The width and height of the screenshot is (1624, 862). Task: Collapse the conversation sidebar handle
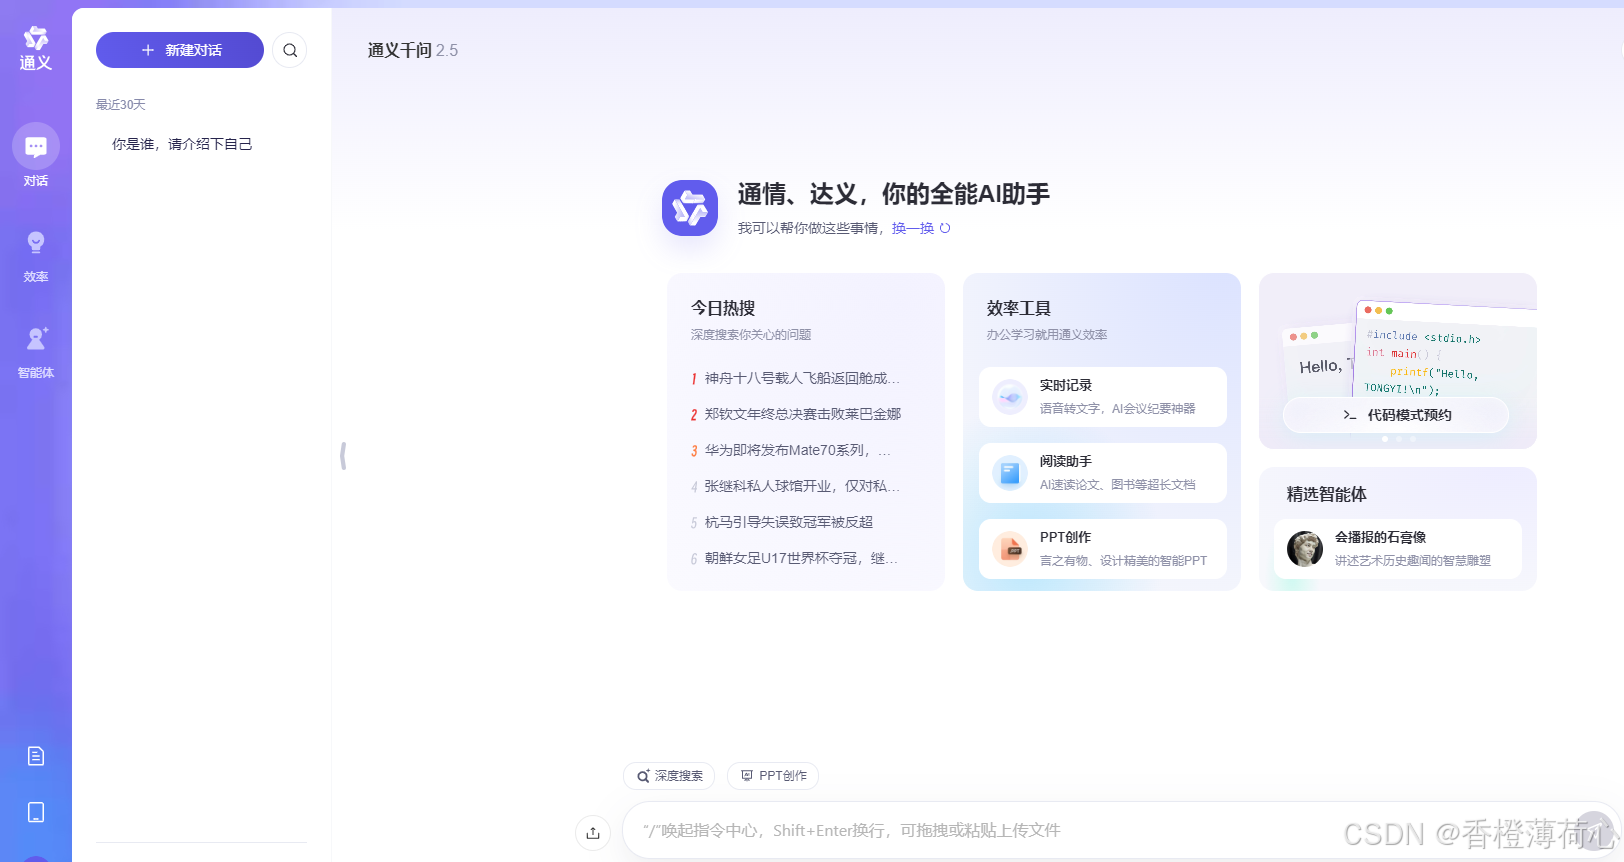(x=343, y=456)
